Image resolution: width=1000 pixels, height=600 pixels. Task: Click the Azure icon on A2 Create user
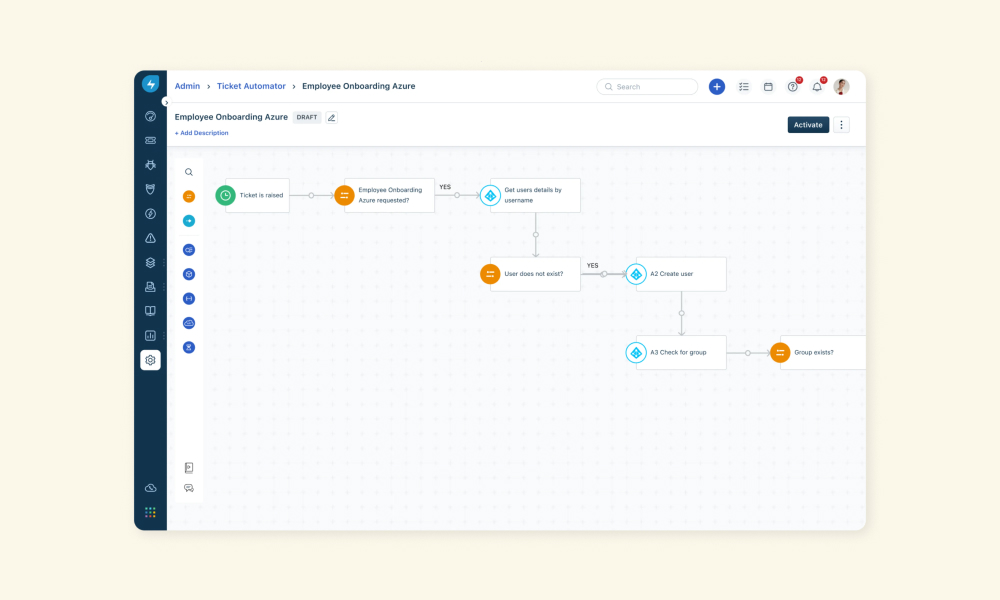pos(636,274)
